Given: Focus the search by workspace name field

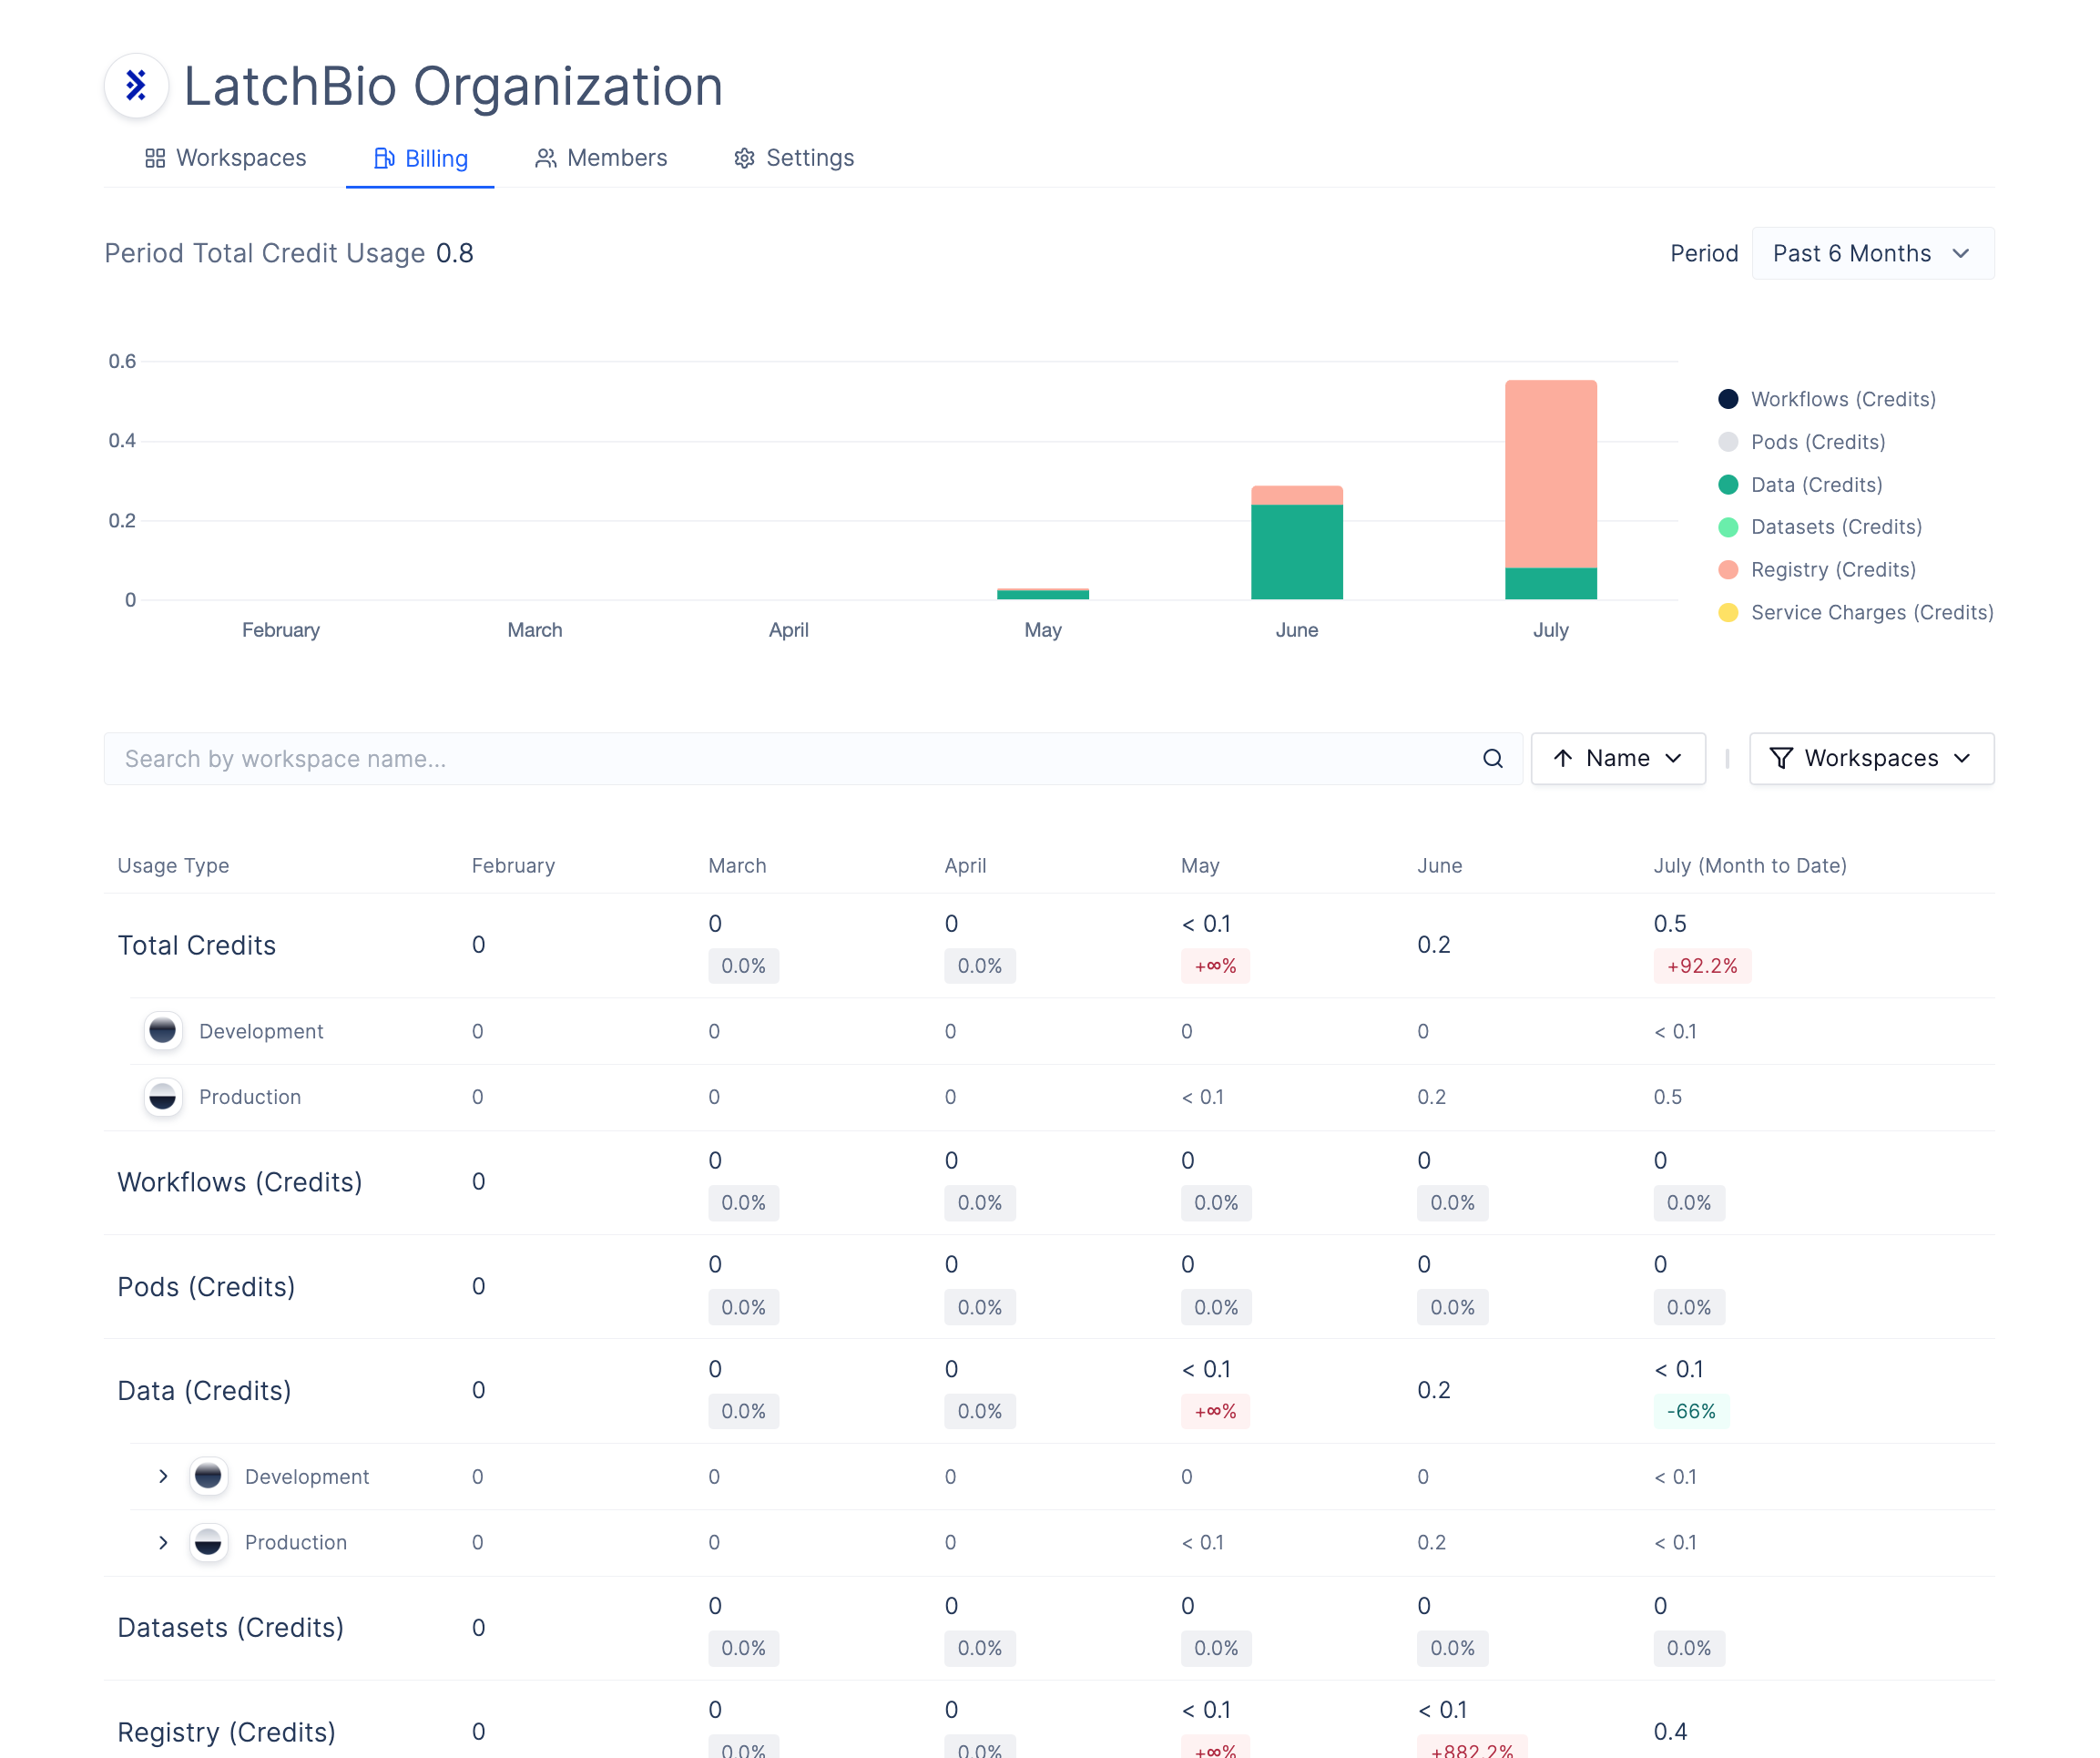Looking at the screenshot, I should (813, 759).
